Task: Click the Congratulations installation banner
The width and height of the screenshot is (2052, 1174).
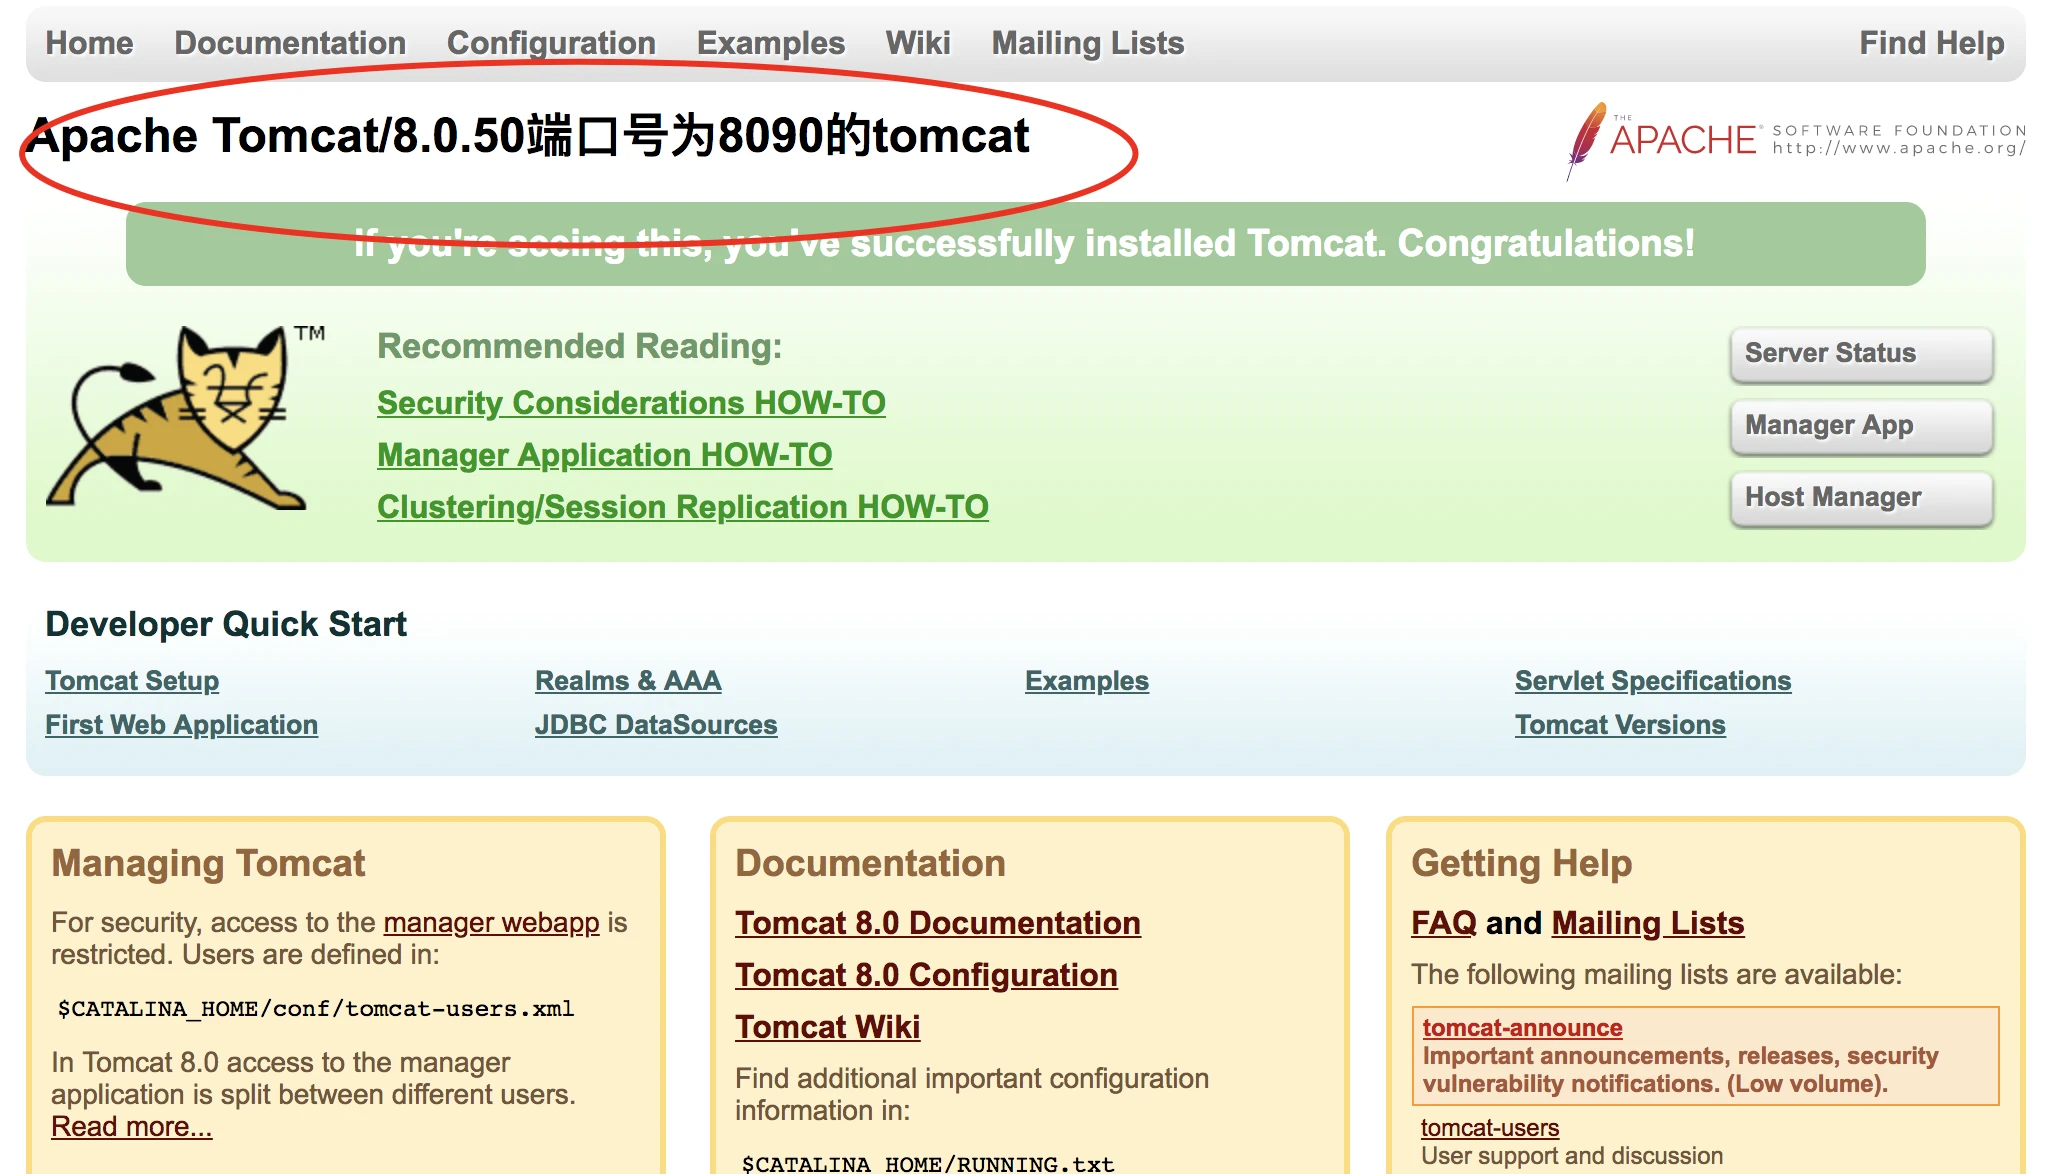Action: (1025, 244)
